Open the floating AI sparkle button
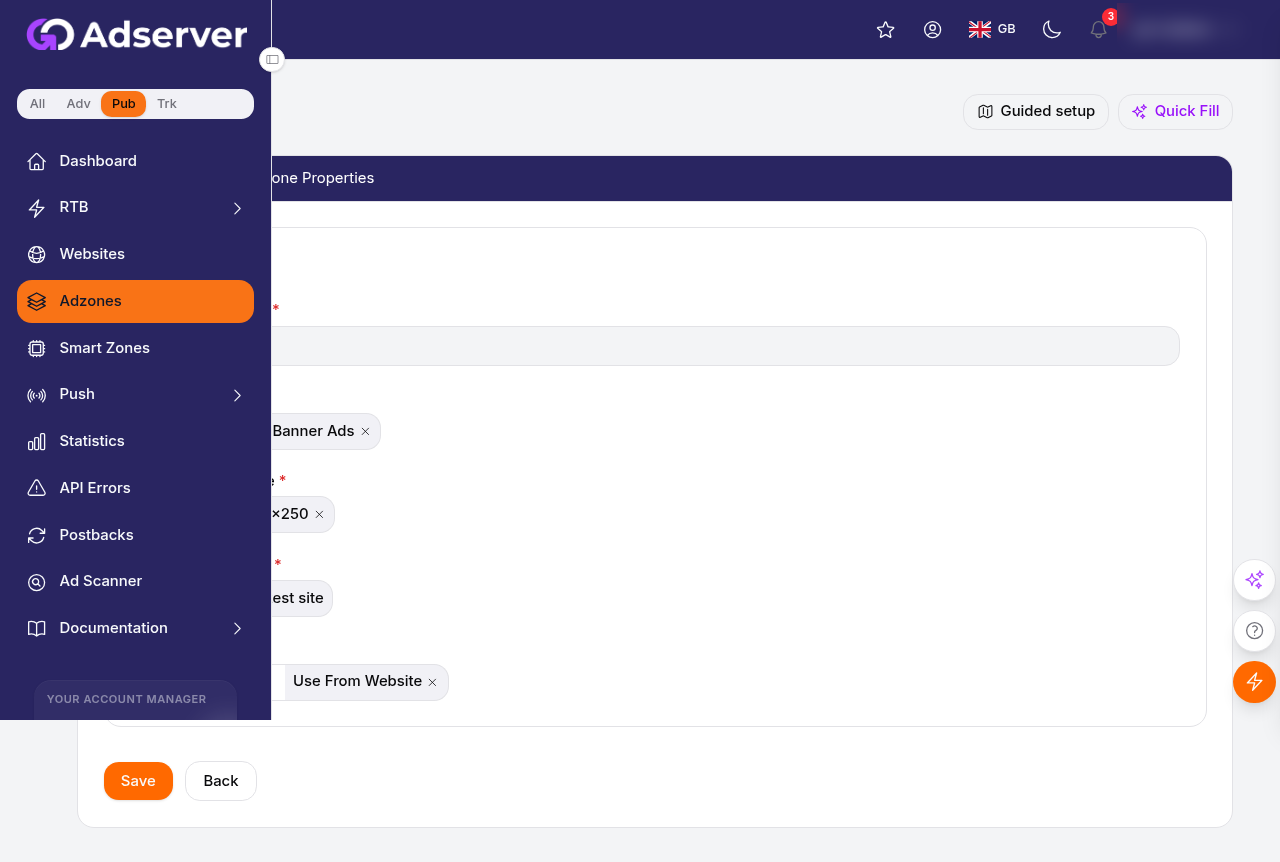This screenshot has width=1280, height=862. [1254, 580]
